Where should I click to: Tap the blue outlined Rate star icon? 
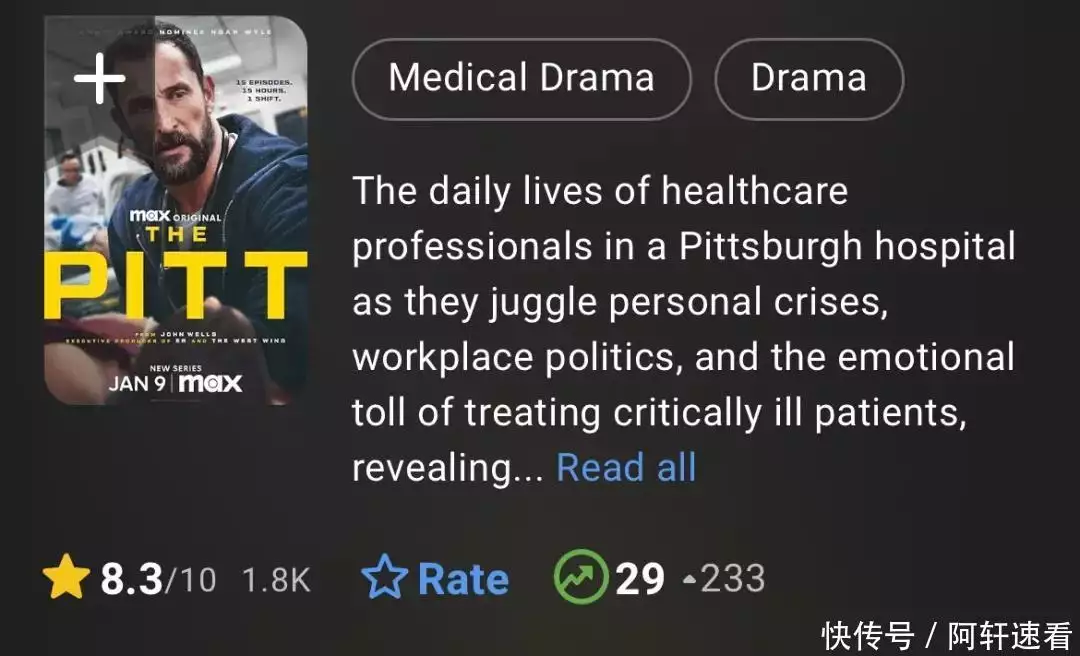384,577
